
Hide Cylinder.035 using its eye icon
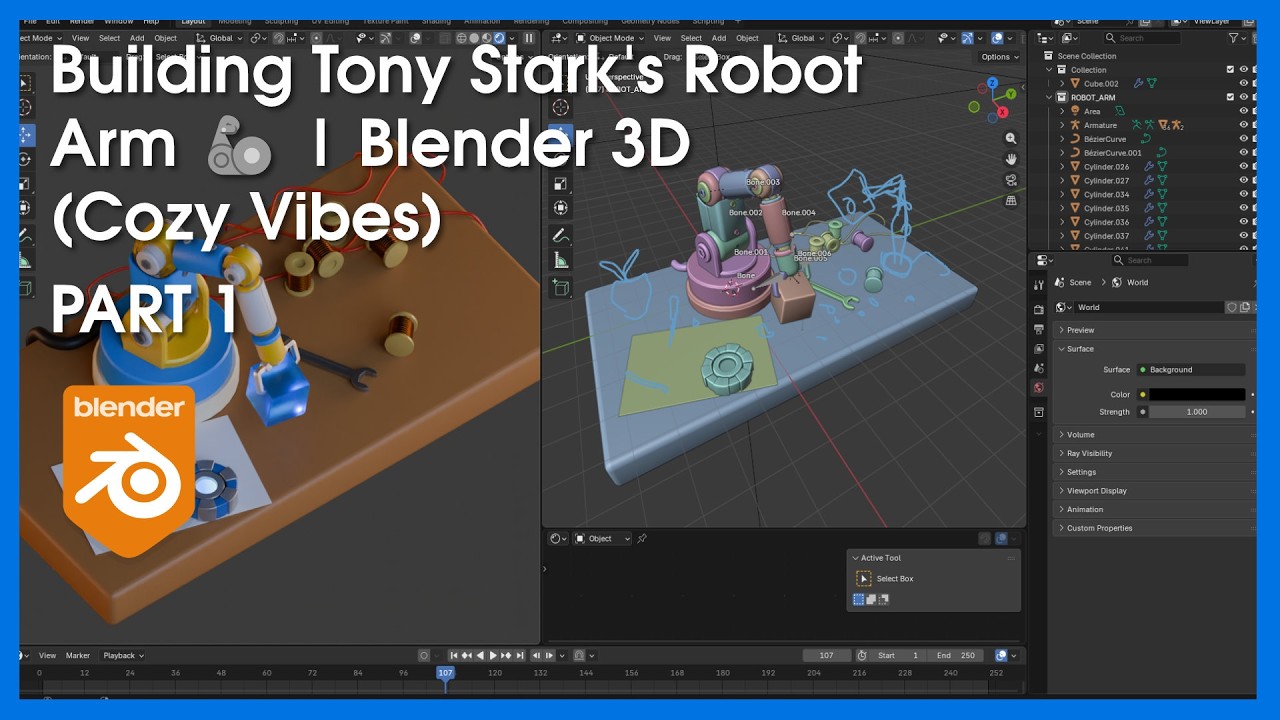tap(1244, 209)
